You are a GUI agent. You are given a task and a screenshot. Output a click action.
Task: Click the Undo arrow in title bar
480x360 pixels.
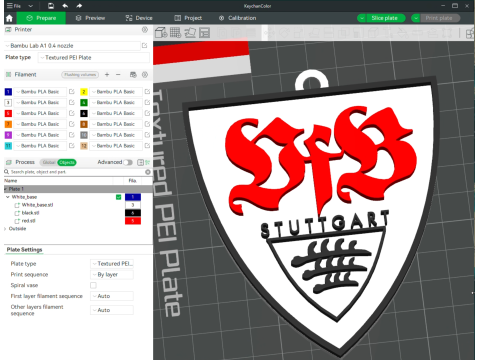(x=65, y=6)
